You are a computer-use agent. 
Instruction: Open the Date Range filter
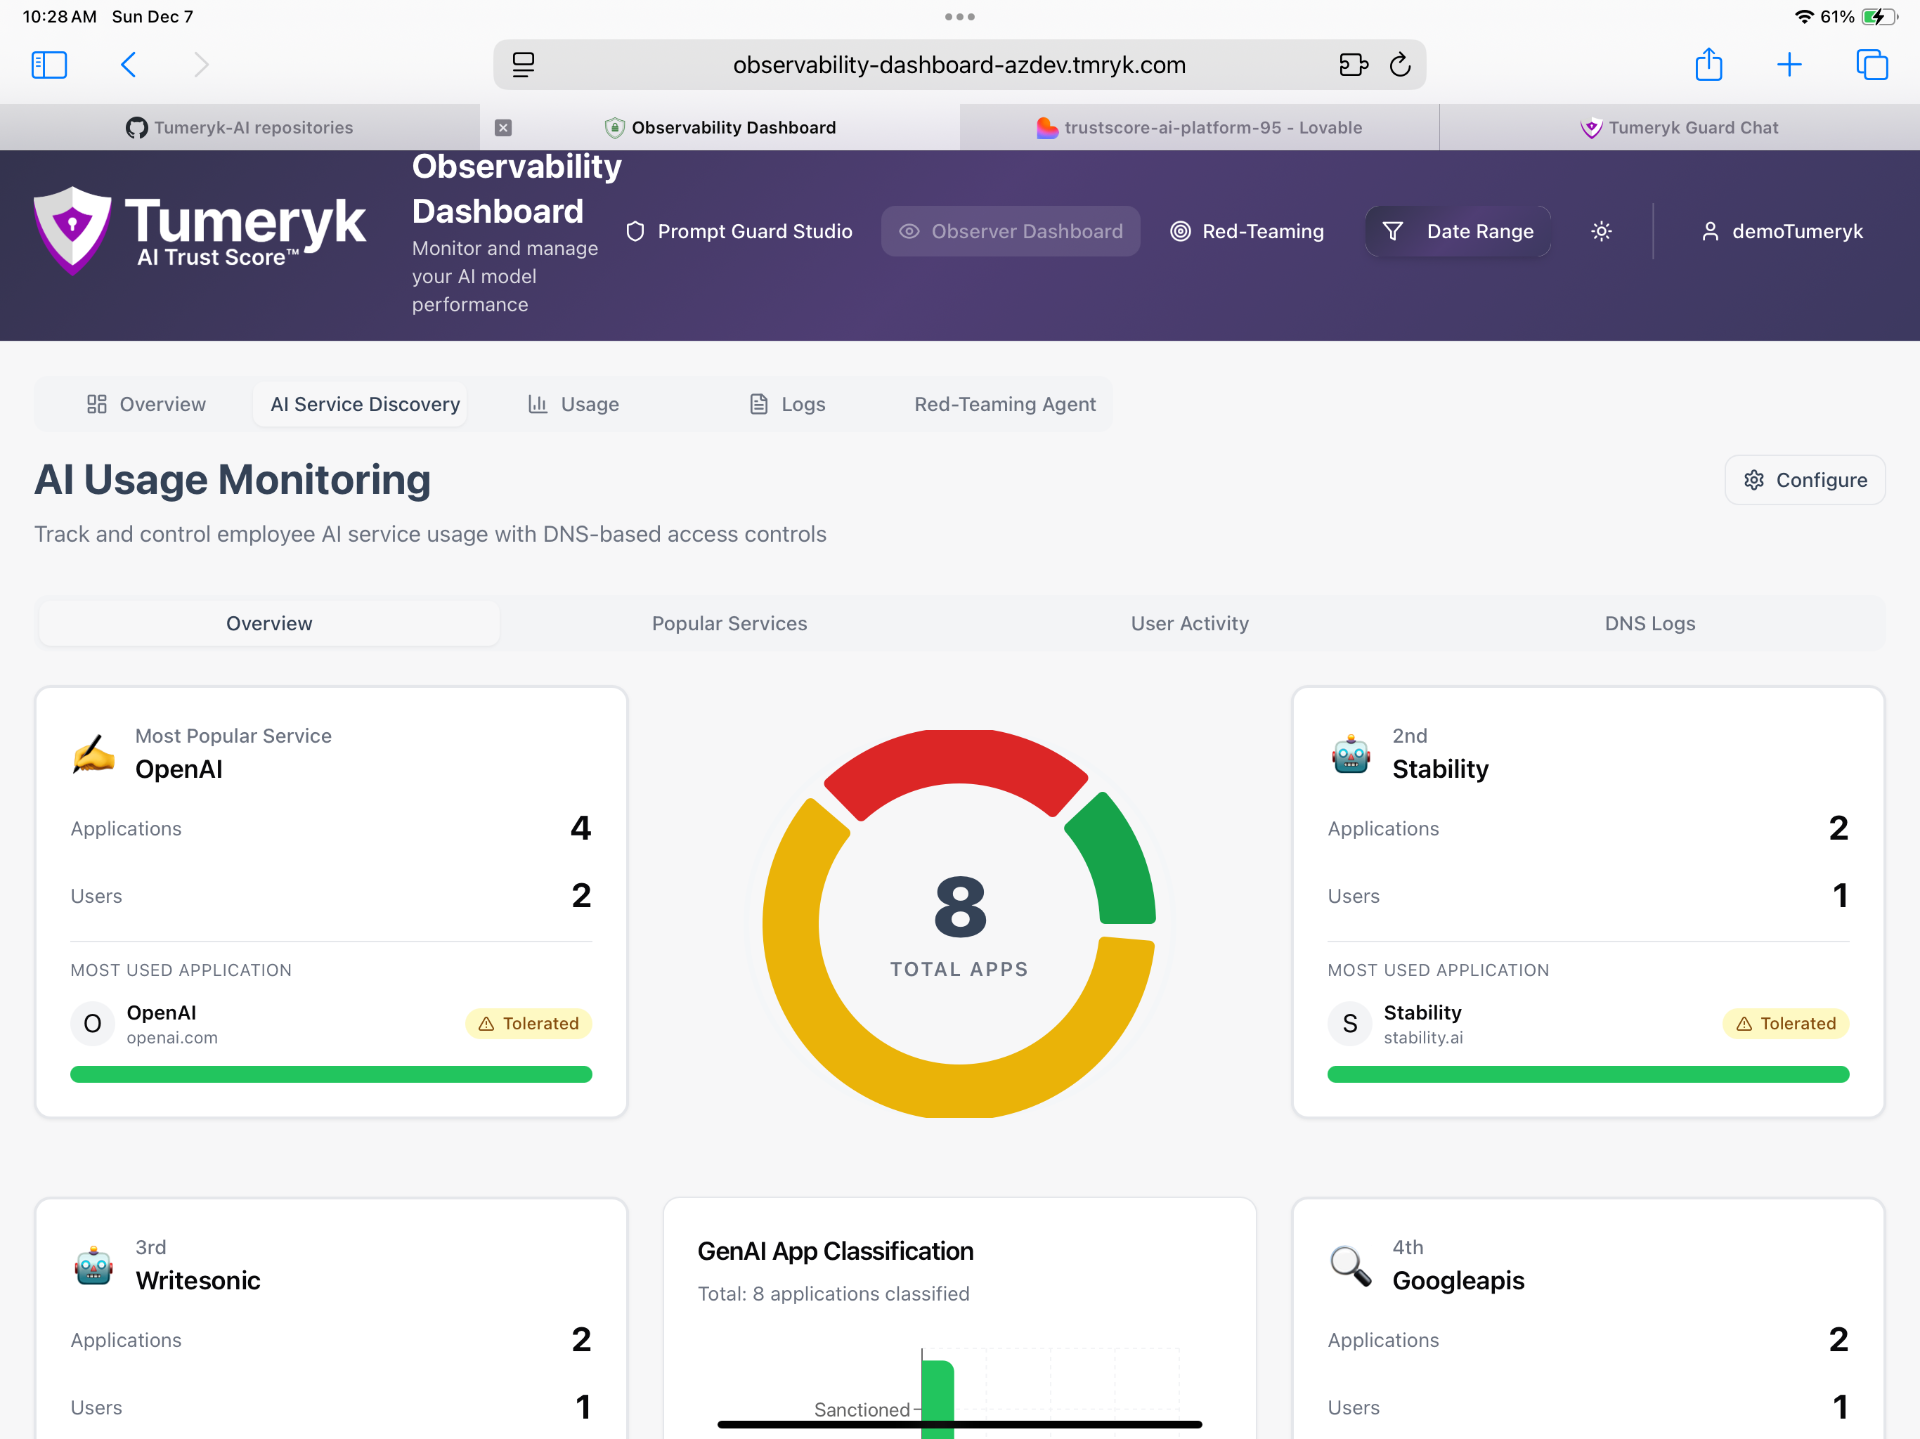pos(1458,231)
